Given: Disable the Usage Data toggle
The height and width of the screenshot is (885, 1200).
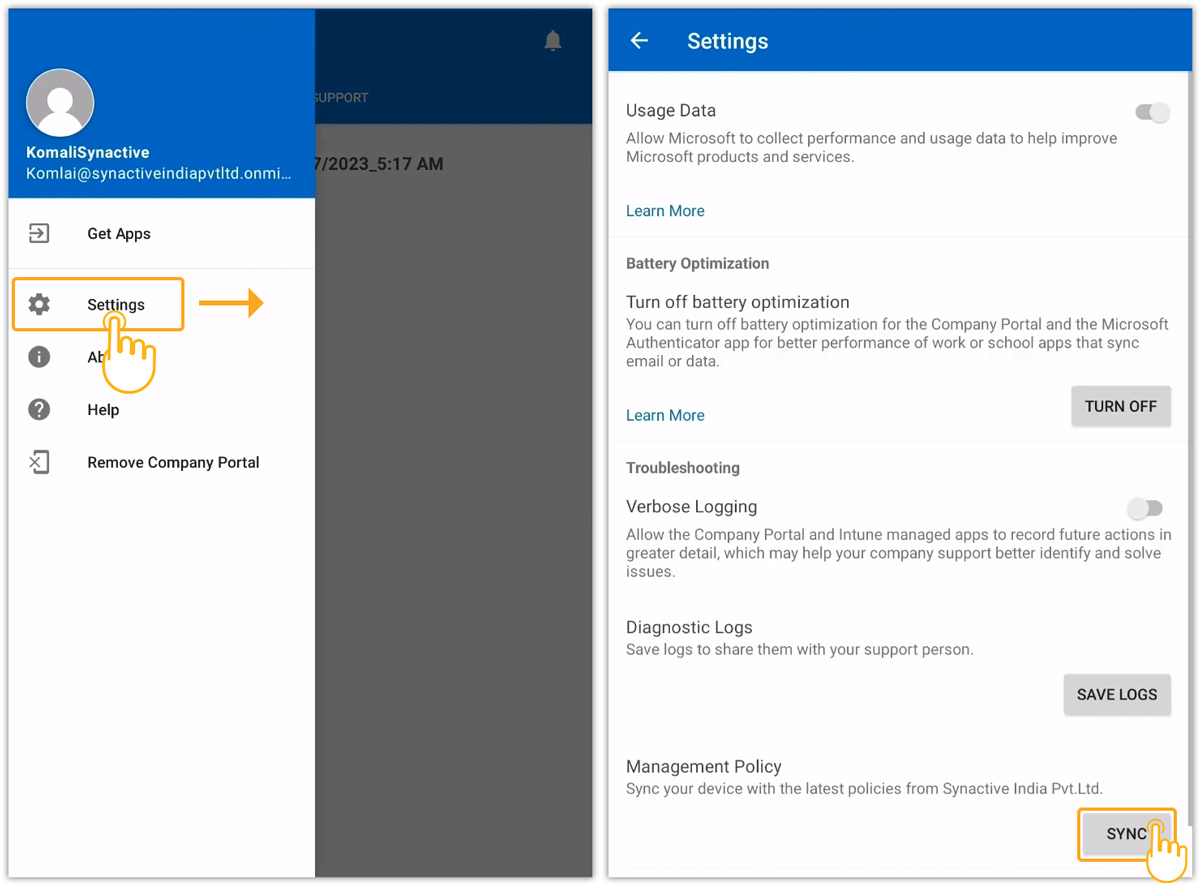Looking at the screenshot, I should (x=1152, y=113).
